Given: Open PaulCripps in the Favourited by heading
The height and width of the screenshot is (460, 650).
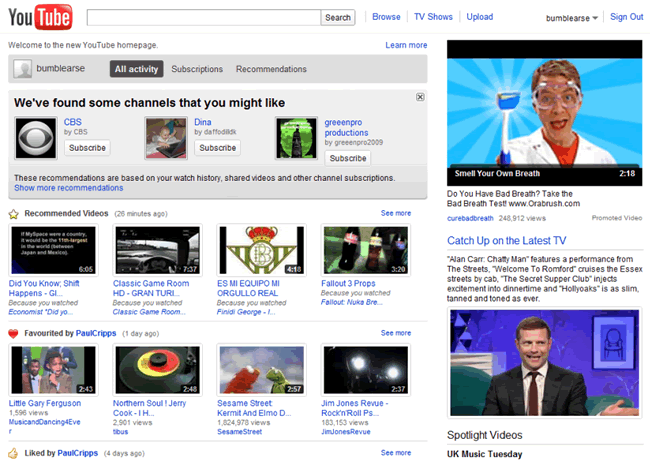Looking at the screenshot, I should (x=96, y=333).
